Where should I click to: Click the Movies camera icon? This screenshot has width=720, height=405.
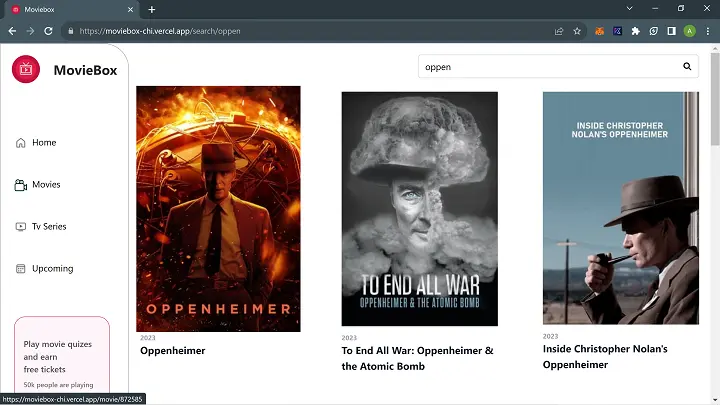tap(21, 185)
